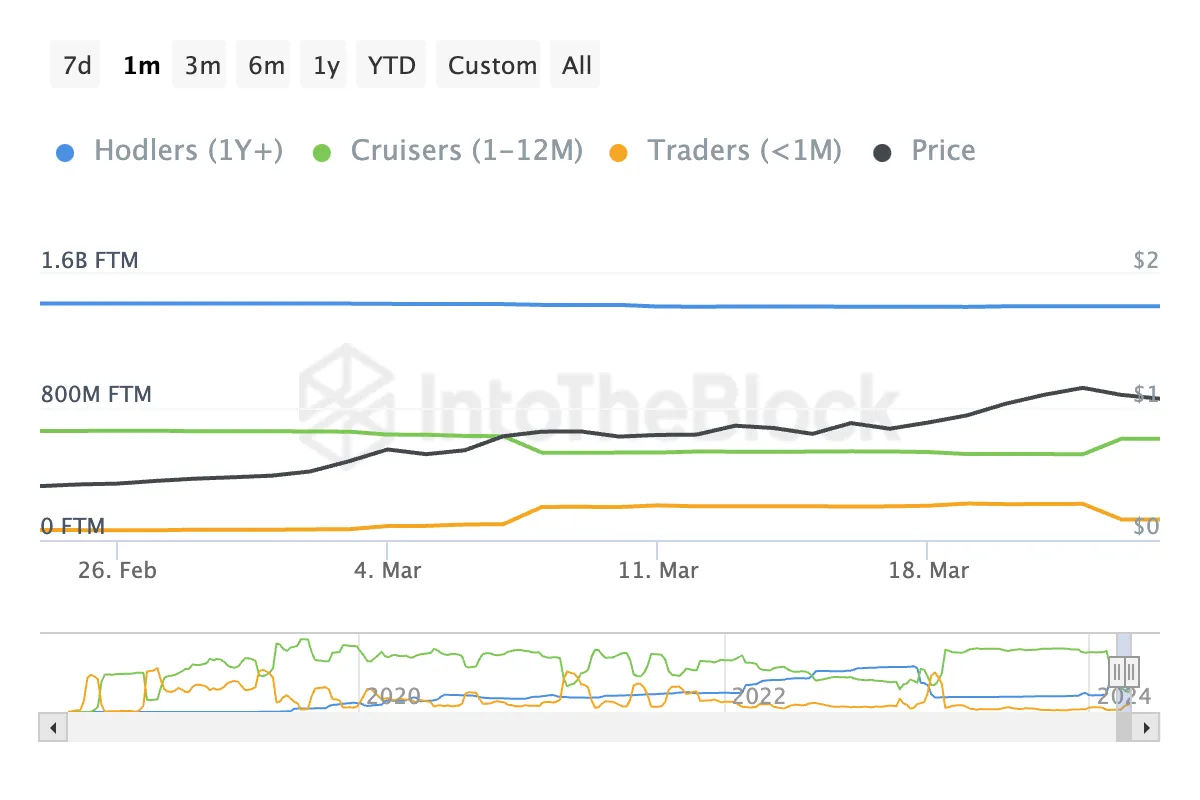
Task: Click the YTD range button
Action: pos(392,66)
